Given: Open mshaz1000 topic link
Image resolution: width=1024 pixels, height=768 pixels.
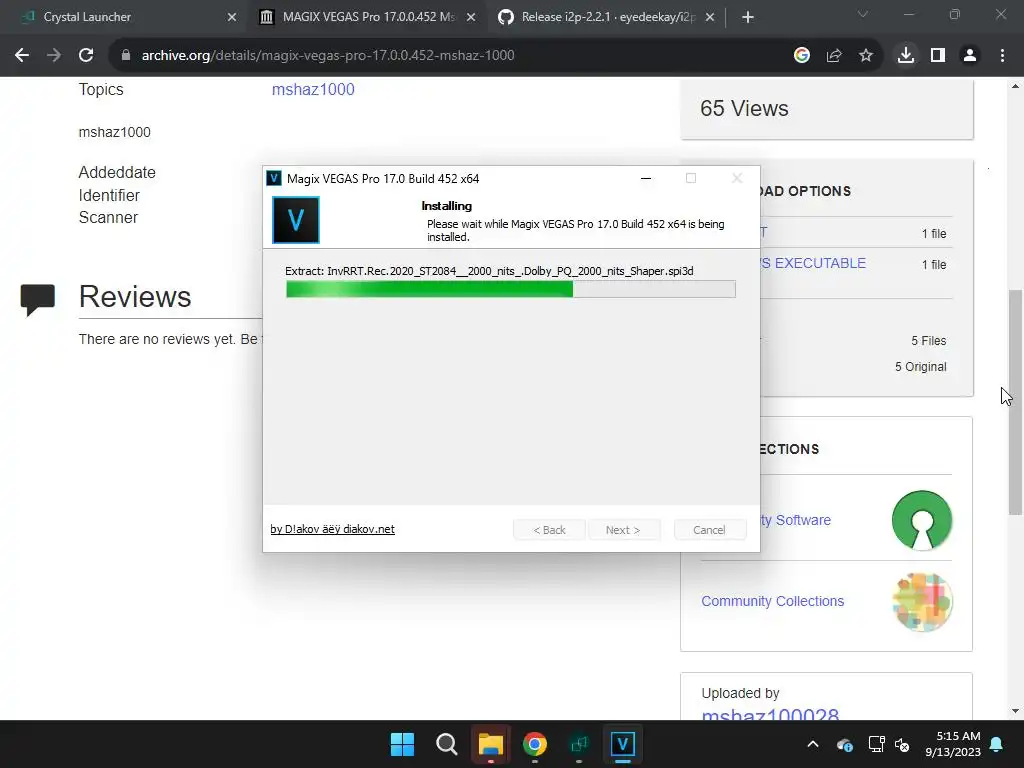Looking at the screenshot, I should click(x=313, y=89).
